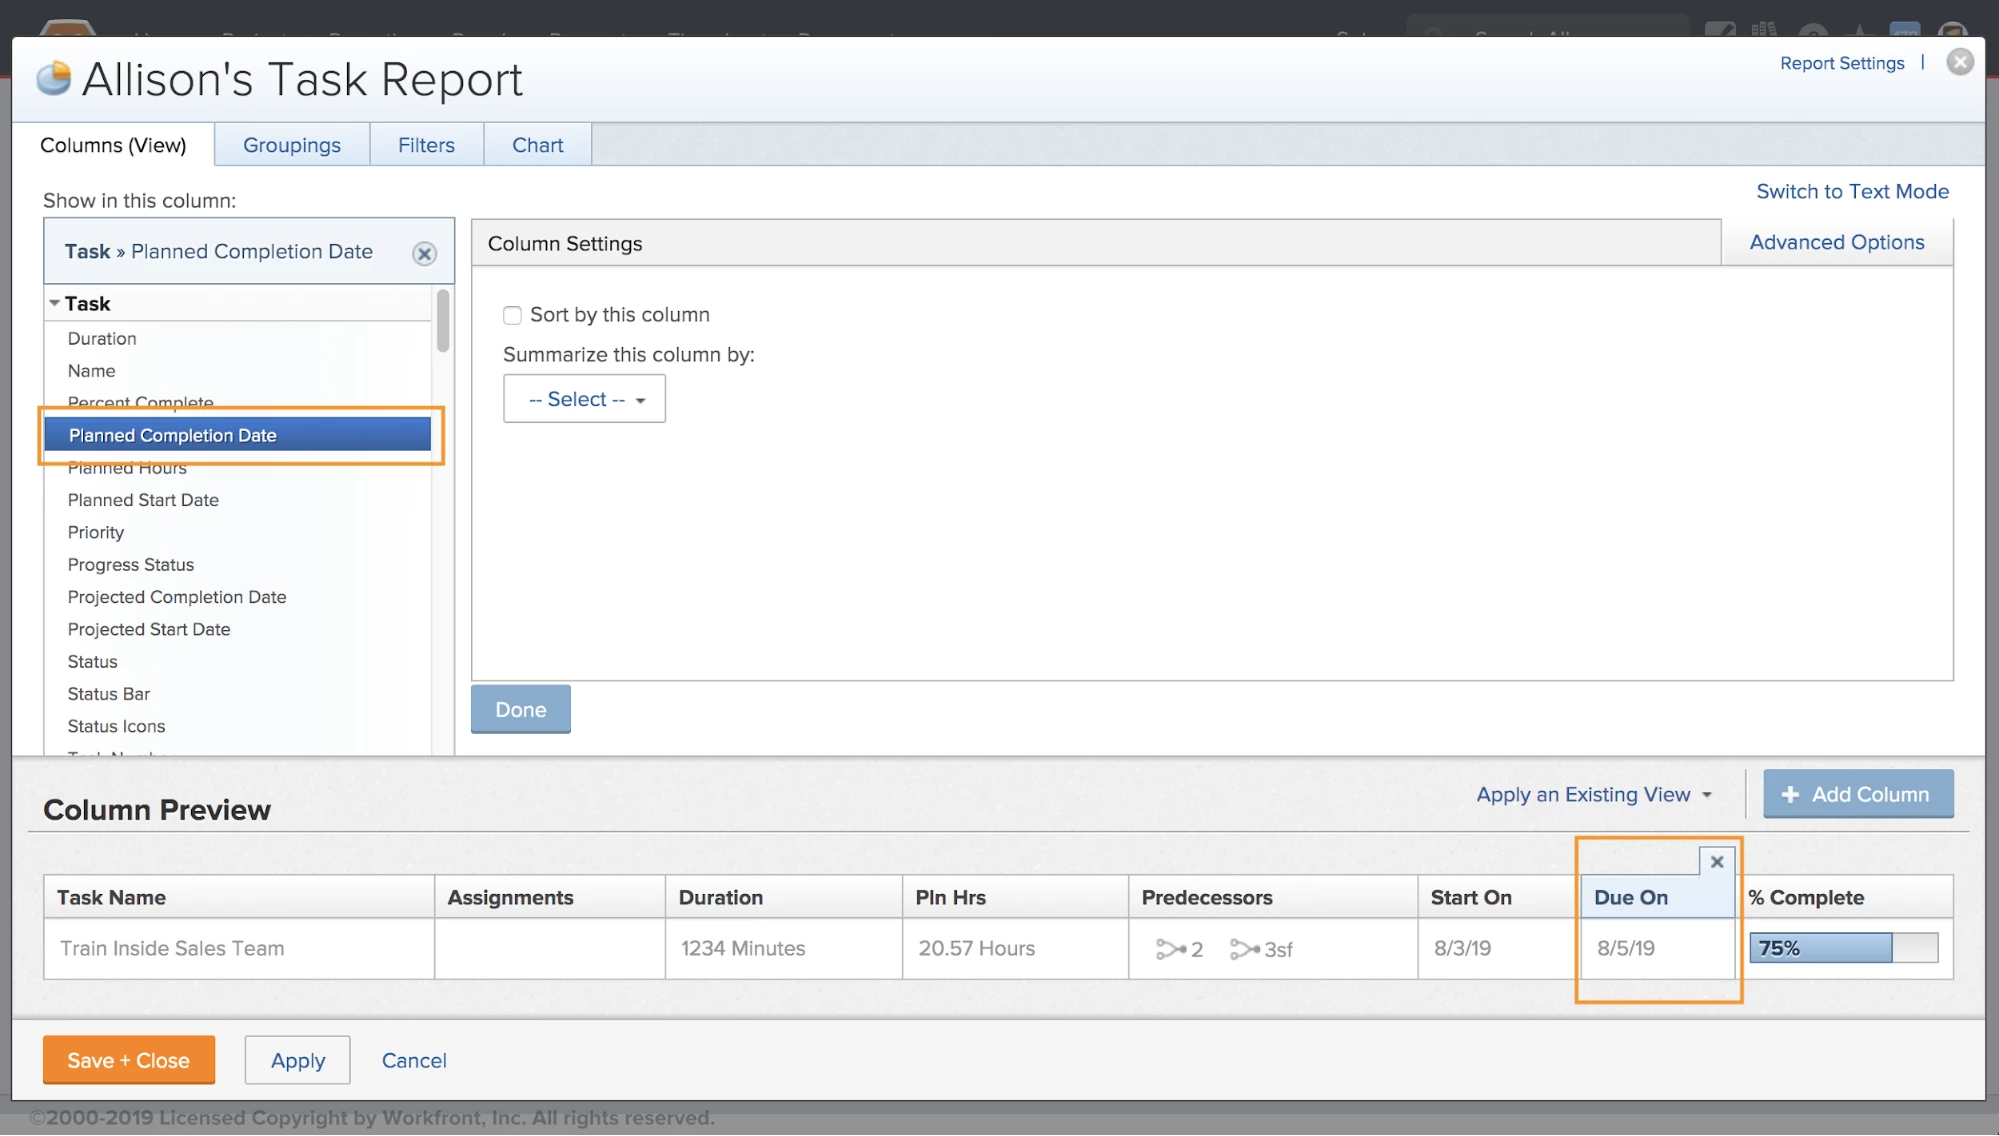Click the pie chart report icon
This screenshot has width=1999, height=1136.
pyautogui.click(x=54, y=78)
